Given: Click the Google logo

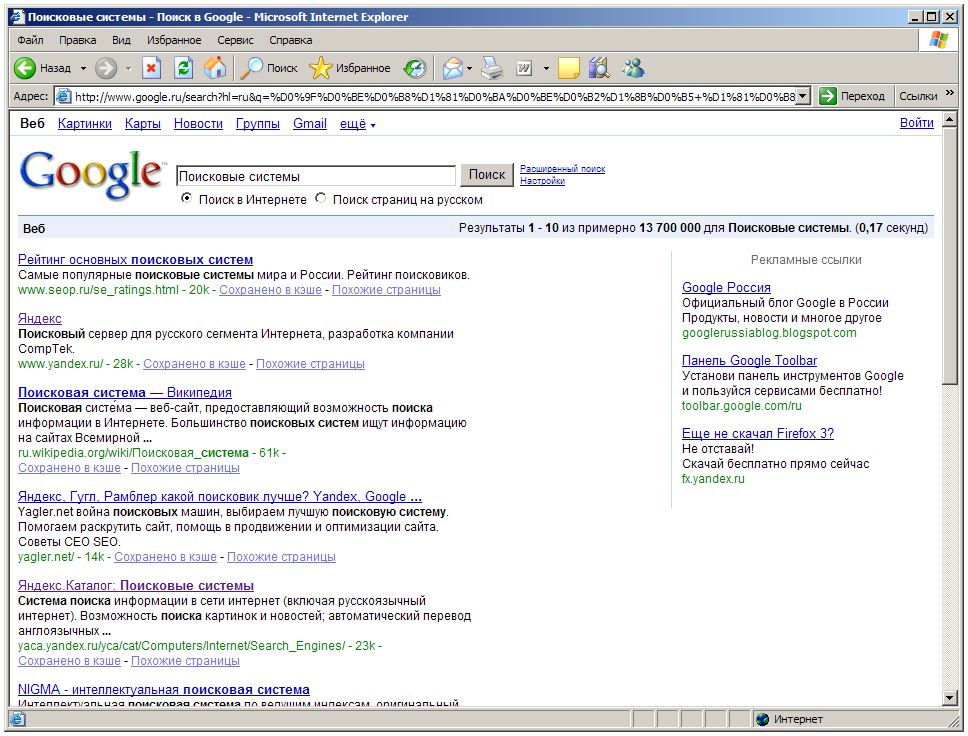Looking at the screenshot, I should coord(93,175).
